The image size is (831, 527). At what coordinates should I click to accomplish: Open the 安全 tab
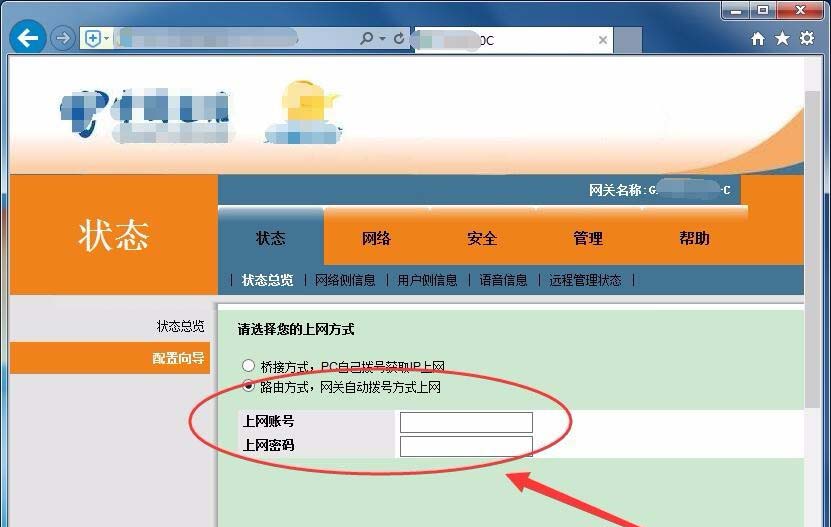point(482,238)
